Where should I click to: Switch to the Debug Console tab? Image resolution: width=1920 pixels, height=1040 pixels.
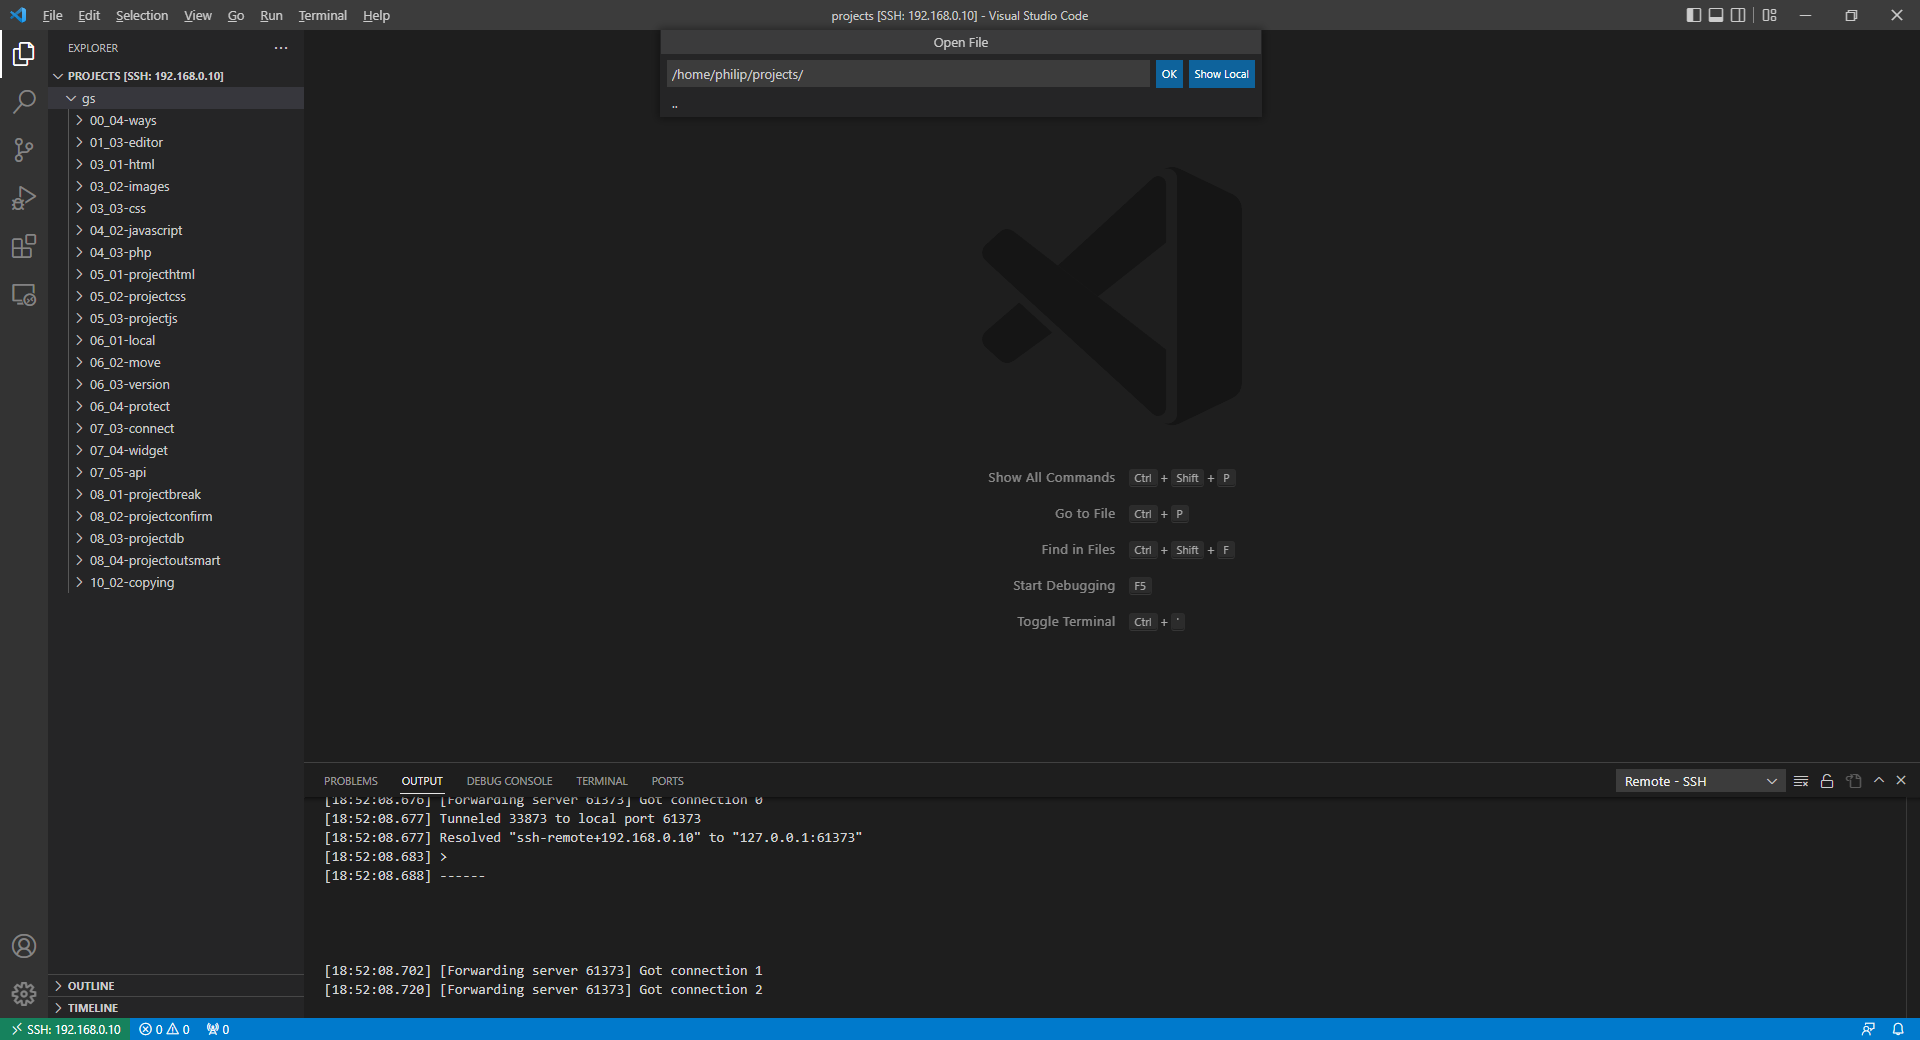pos(509,781)
